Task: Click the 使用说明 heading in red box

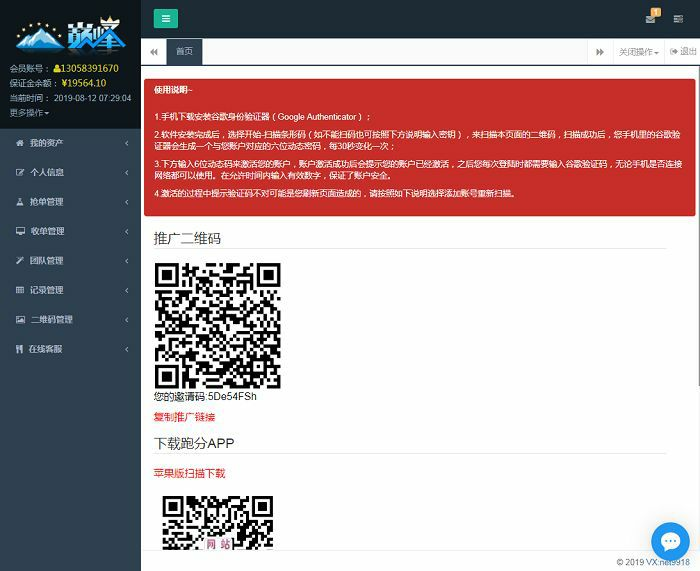Action: (x=172, y=90)
